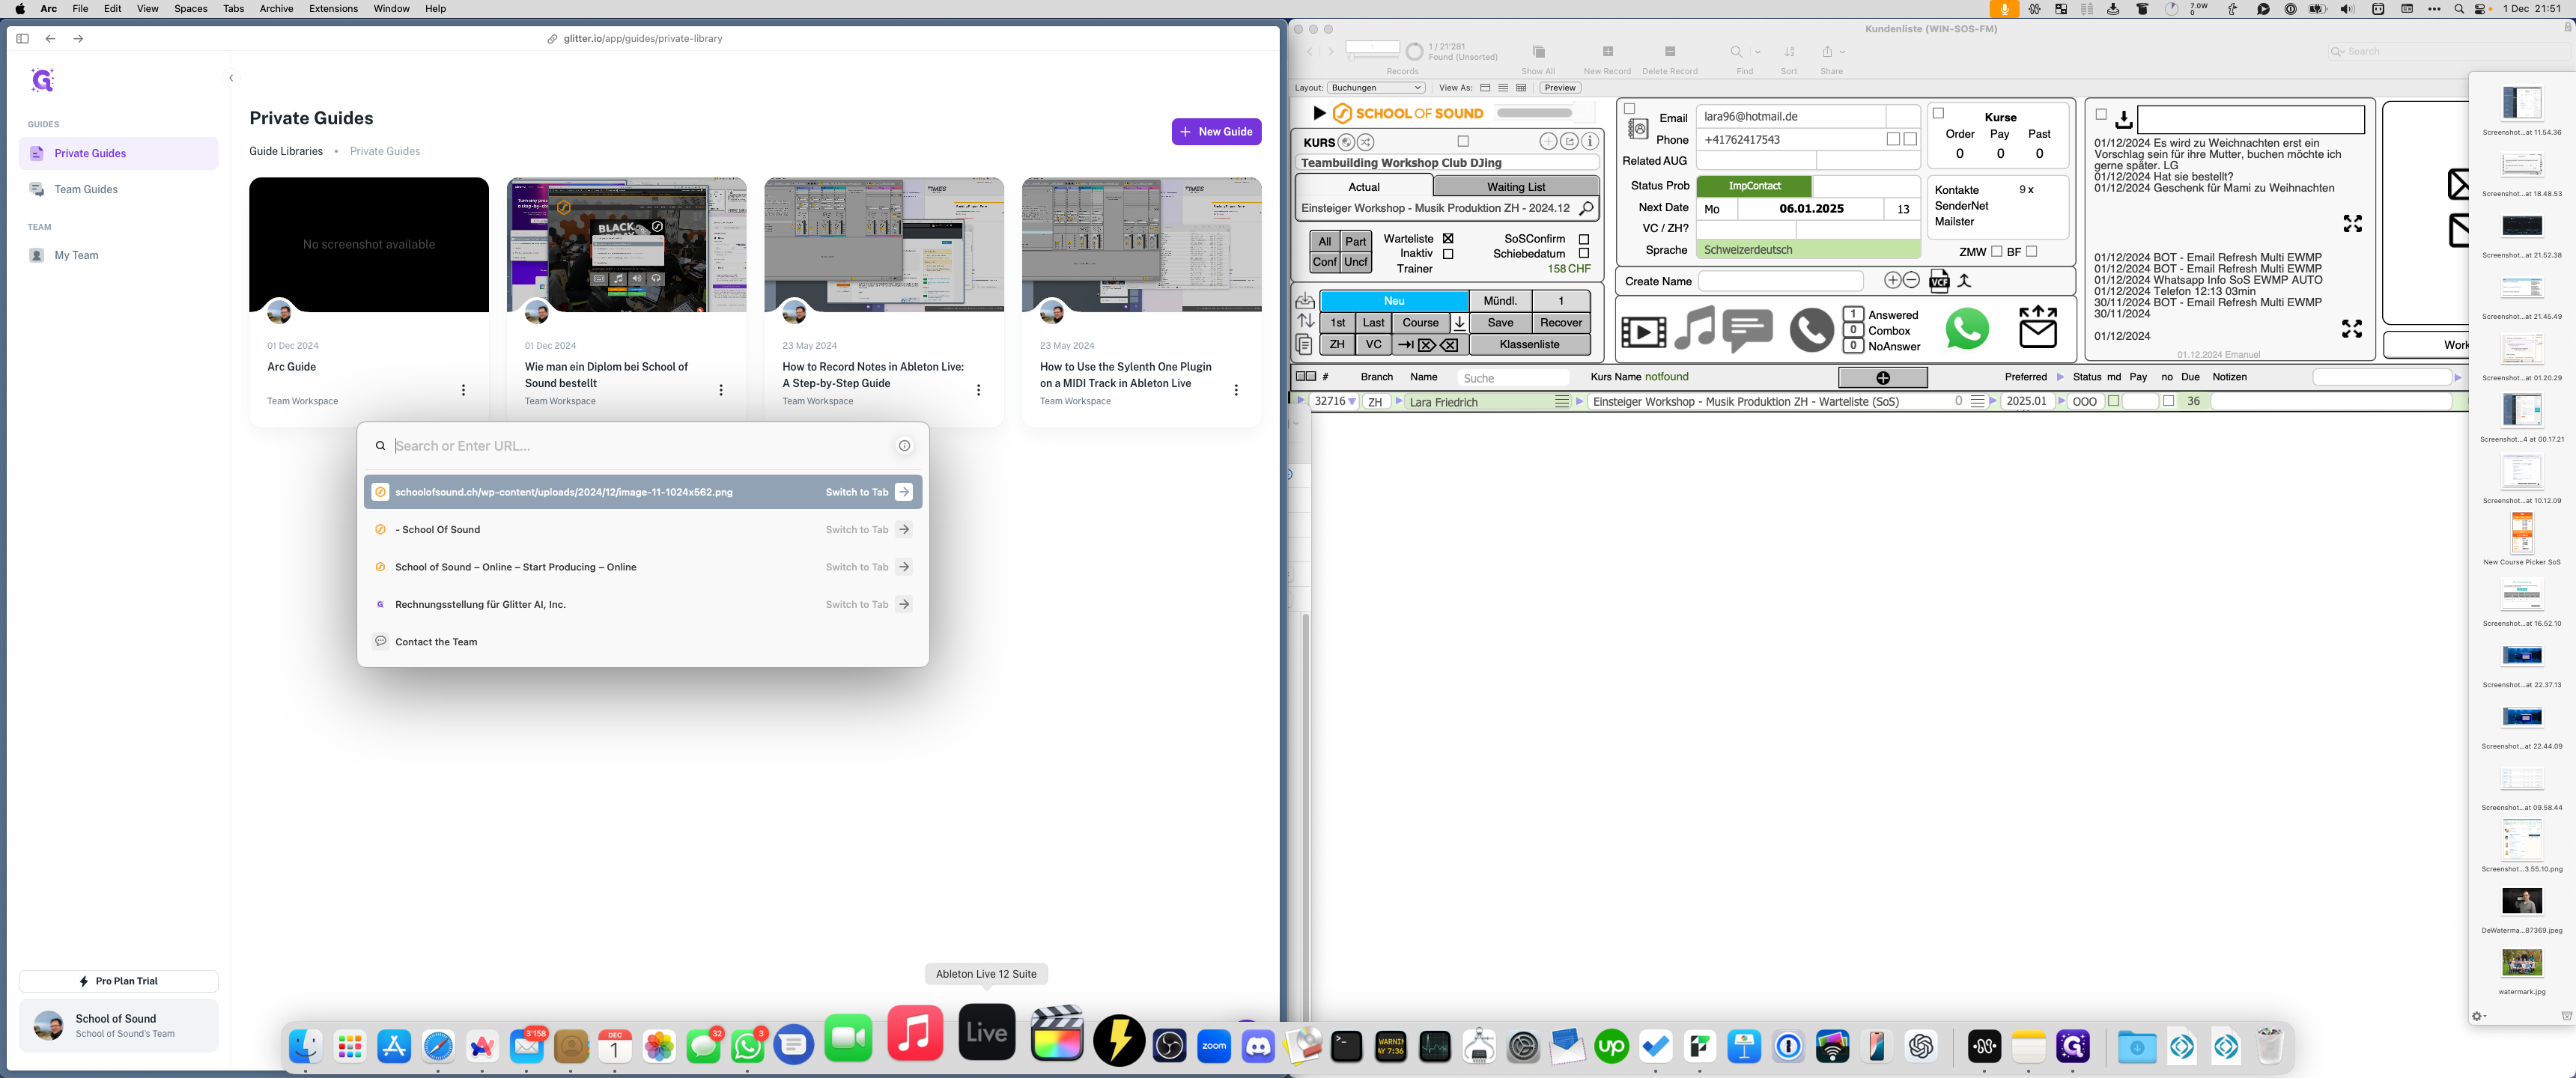Click the inbox tray icon left of Neu
The image size is (2576, 1078).
click(x=1305, y=301)
